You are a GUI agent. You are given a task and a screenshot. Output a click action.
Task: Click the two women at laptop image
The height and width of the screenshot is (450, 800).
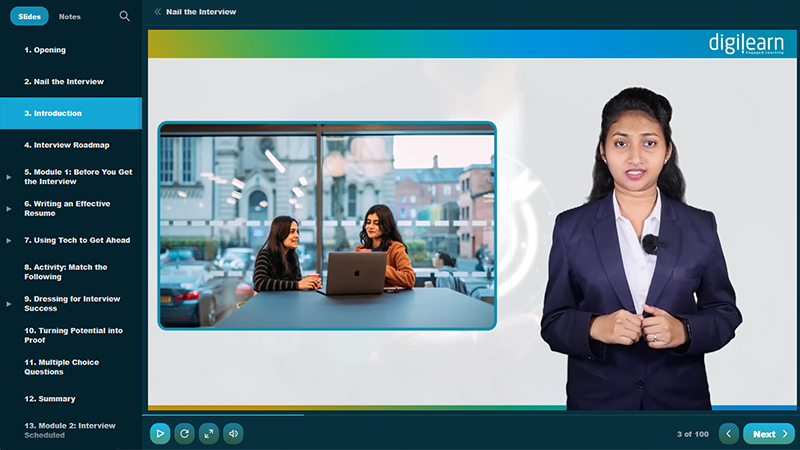coord(327,226)
